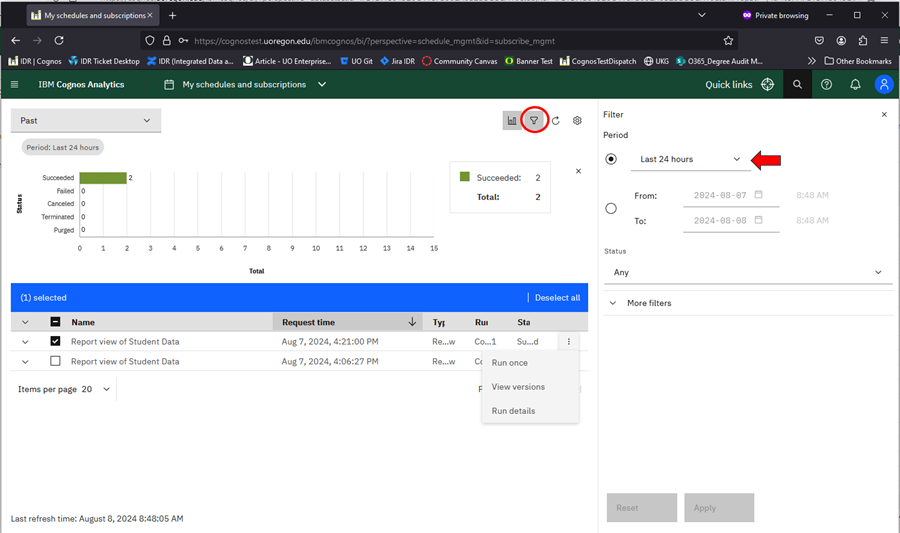
Task: Open the Past view dropdown
Action: [86, 120]
